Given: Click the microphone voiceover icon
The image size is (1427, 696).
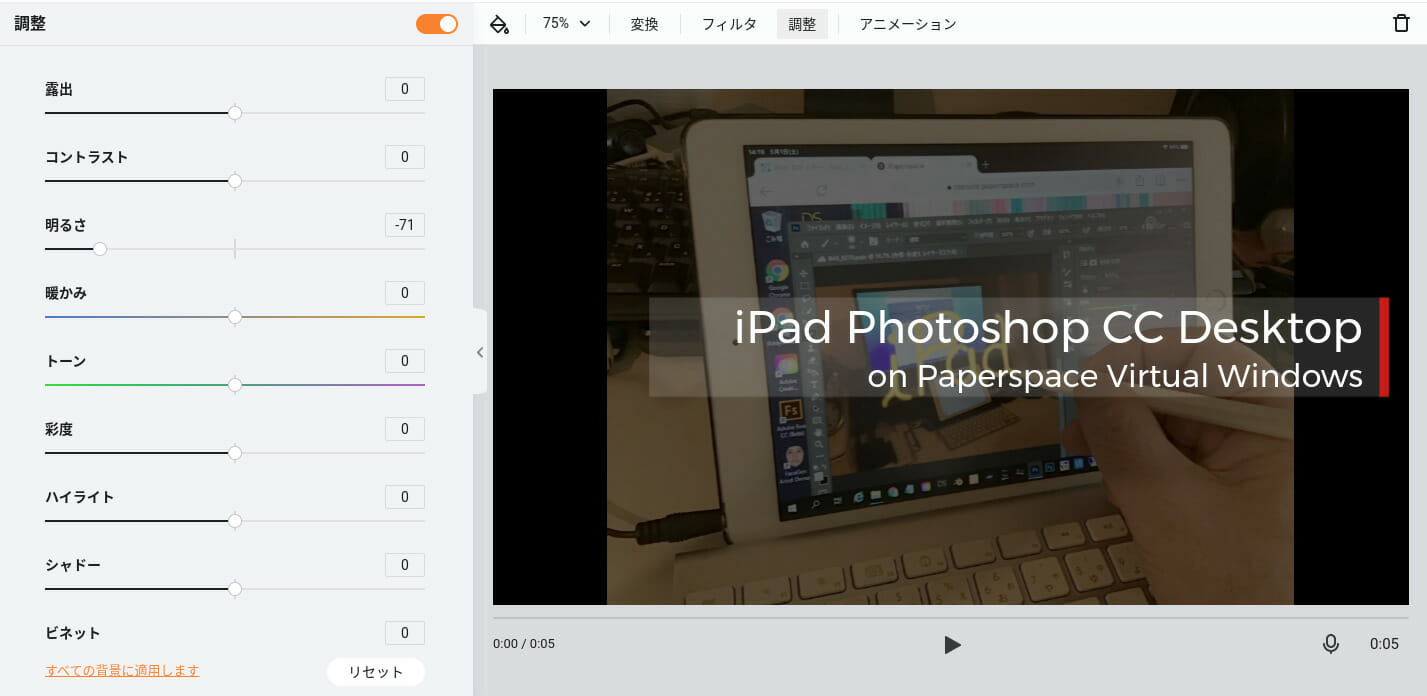Looking at the screenshot, I should (x=1330, y=644).
